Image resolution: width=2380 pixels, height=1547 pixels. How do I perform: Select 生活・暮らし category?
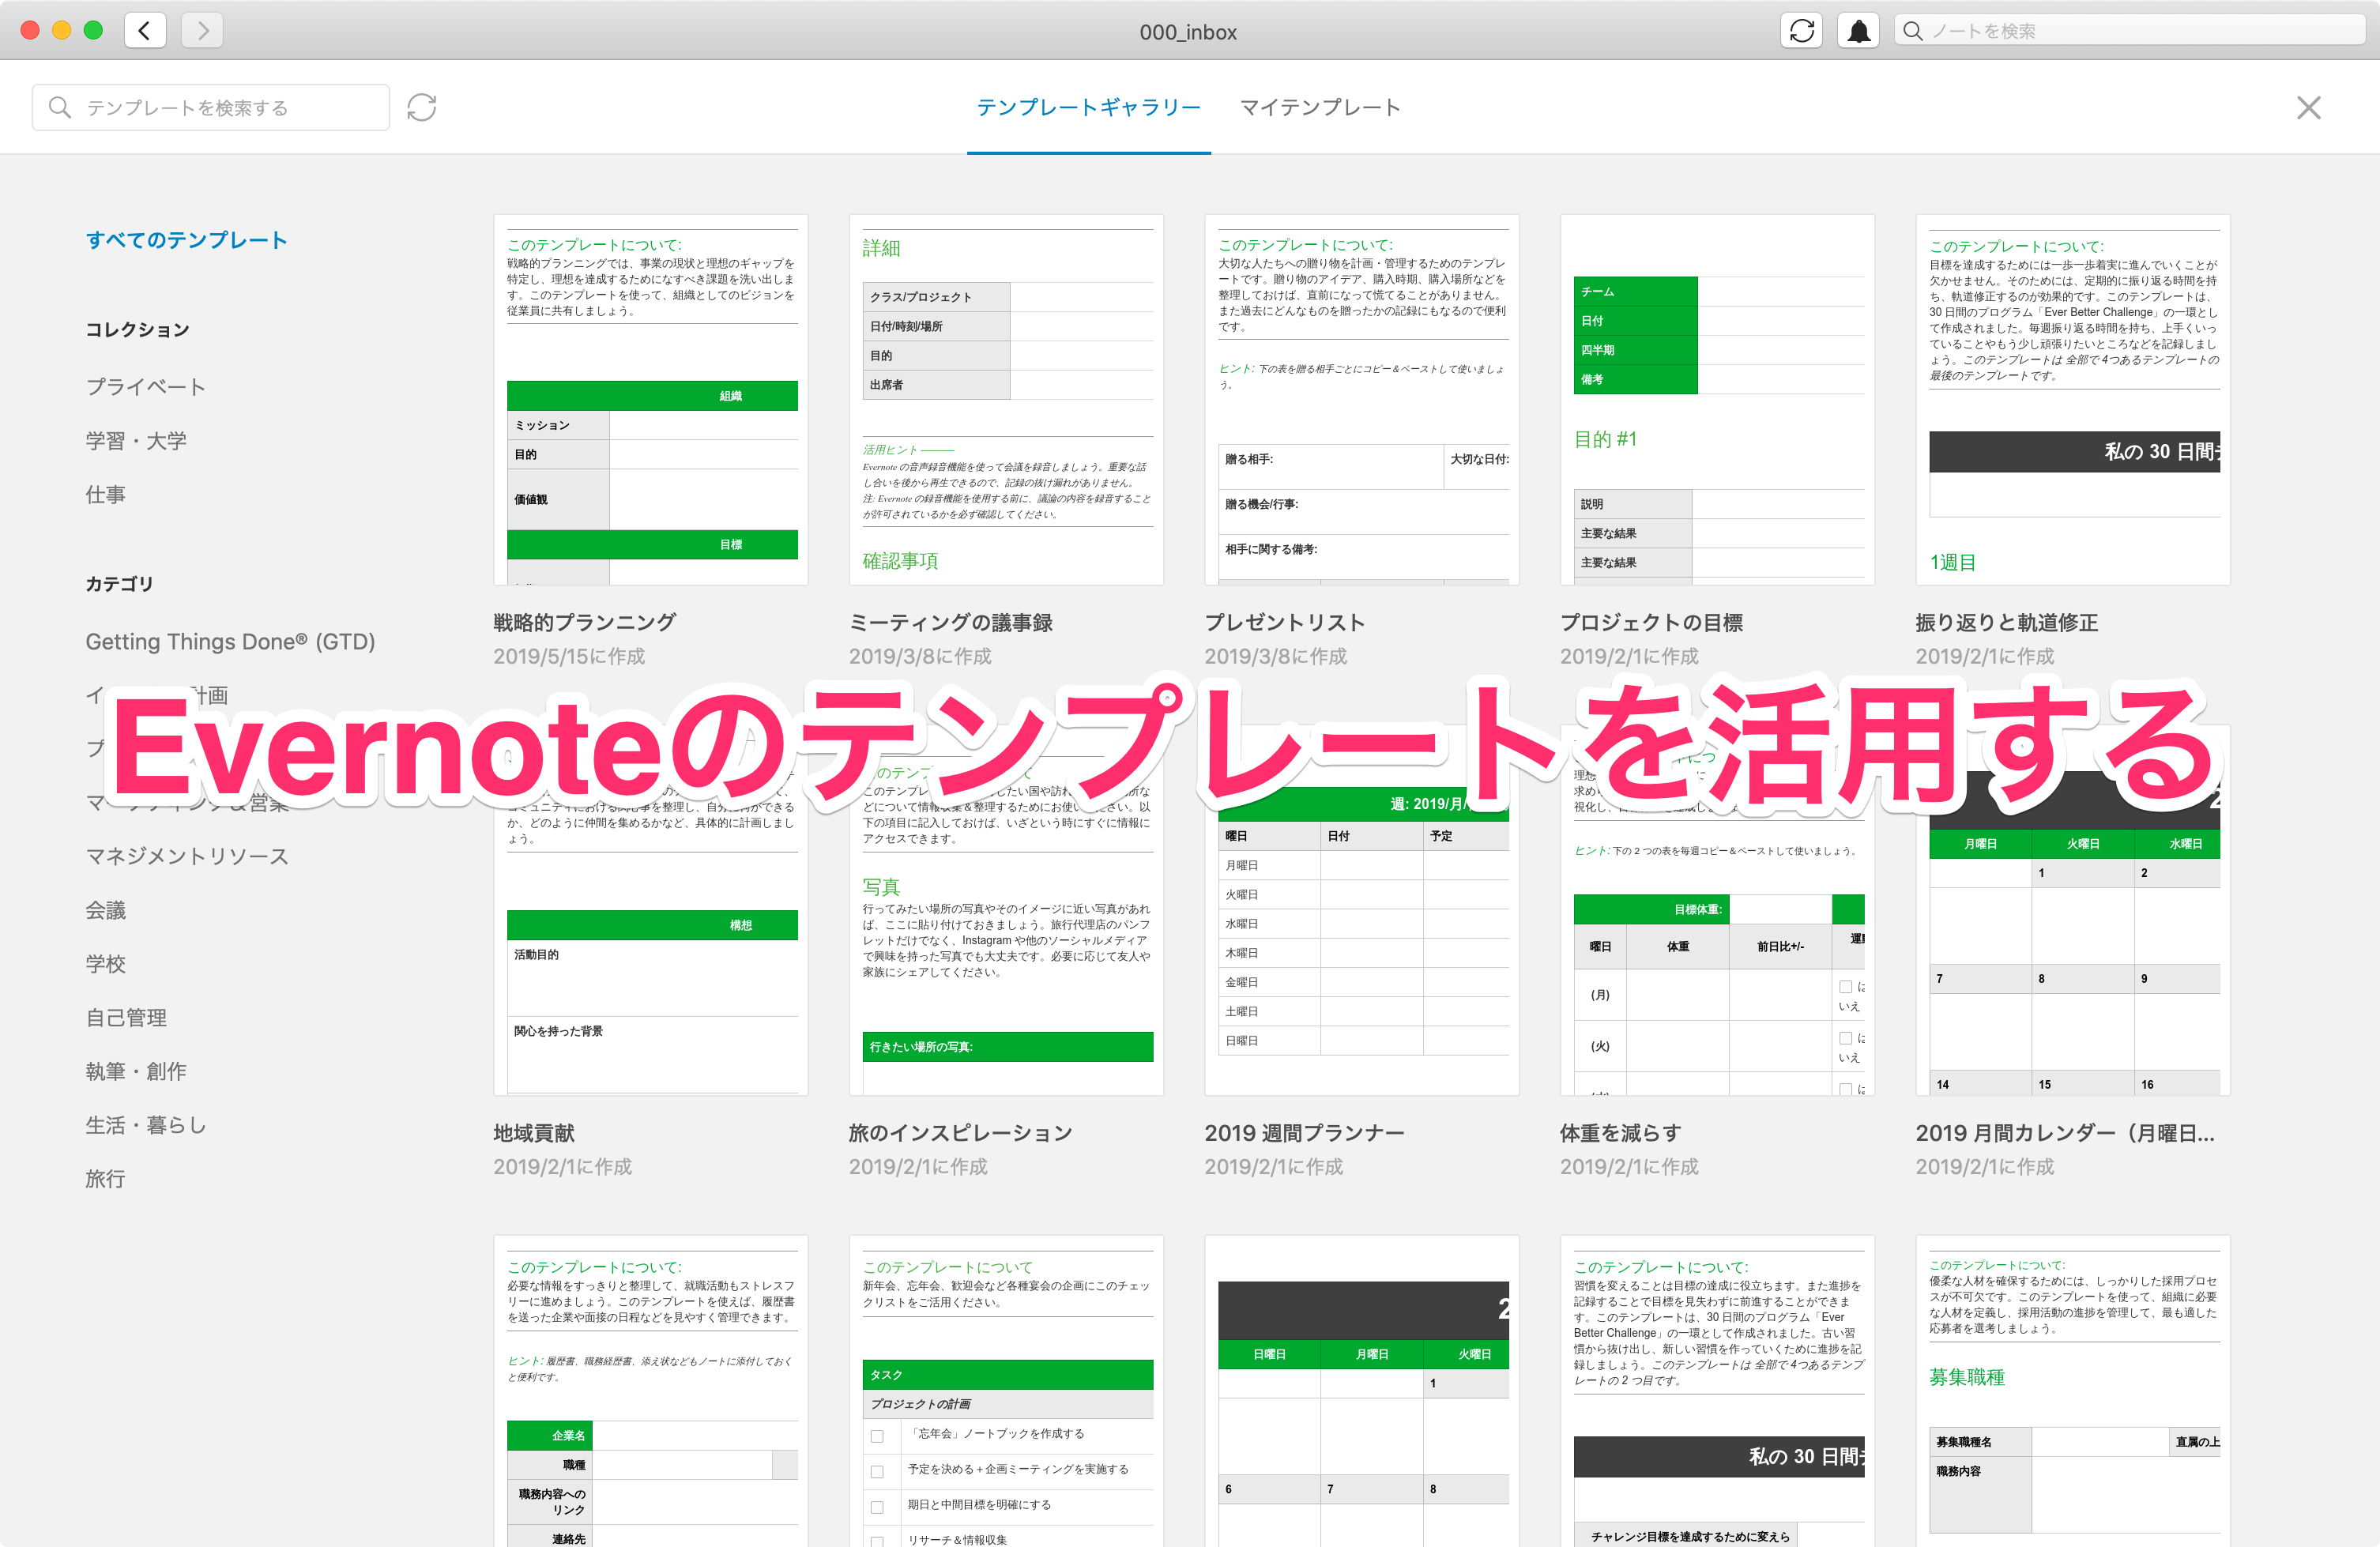146,1125
